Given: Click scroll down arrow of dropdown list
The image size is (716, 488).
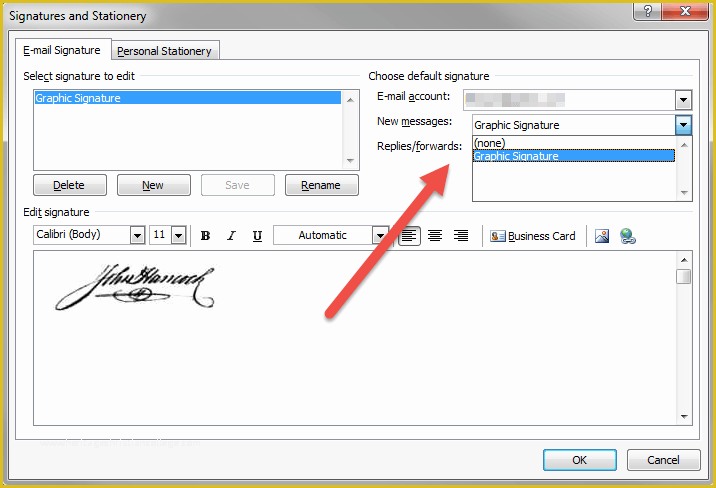Looking at the screenshot, I should click(684, 193).
